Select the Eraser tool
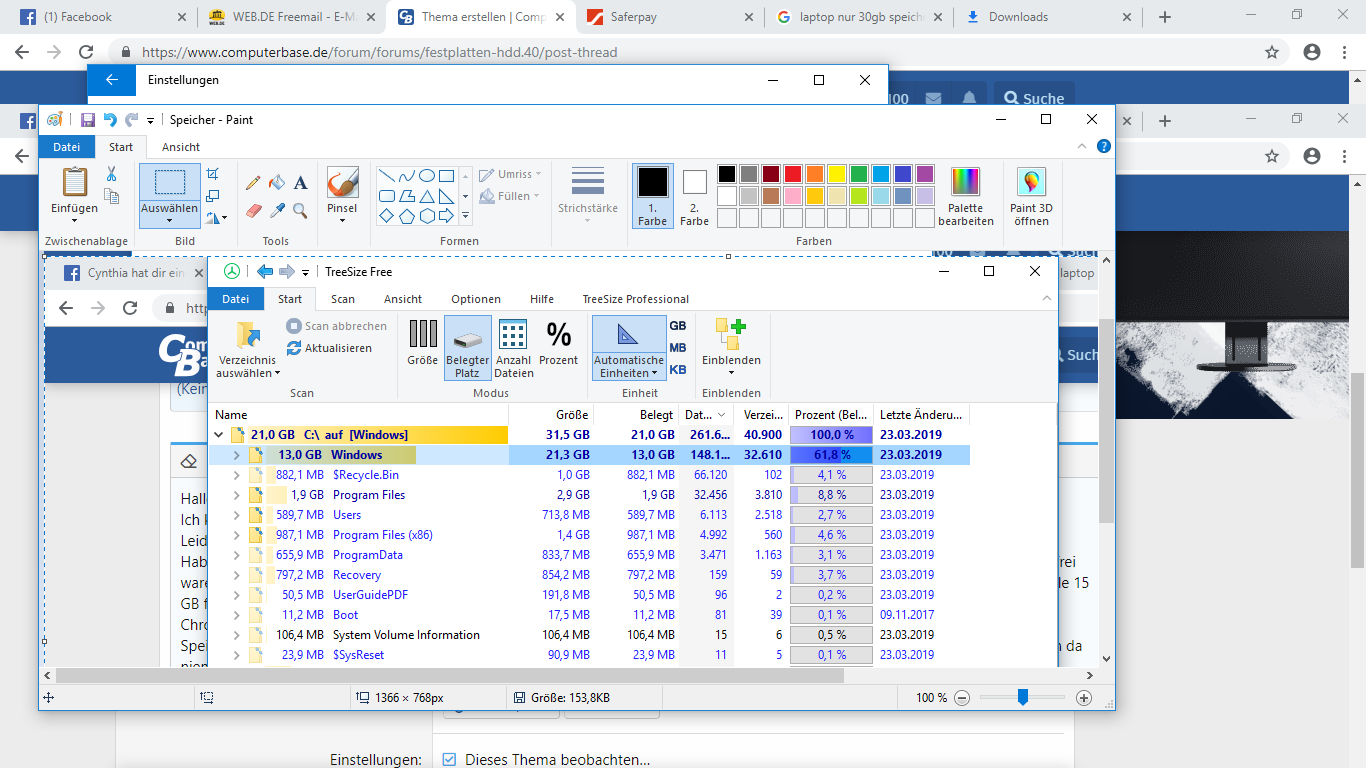This screenshot has height=768, width=1366. (x=252, y=211)
